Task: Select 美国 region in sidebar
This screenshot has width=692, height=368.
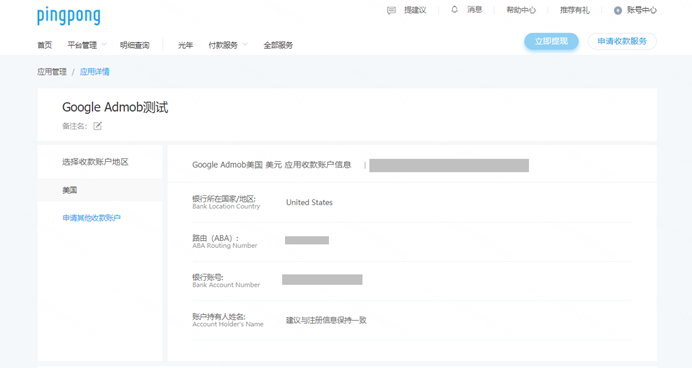Action: (100, 190)
